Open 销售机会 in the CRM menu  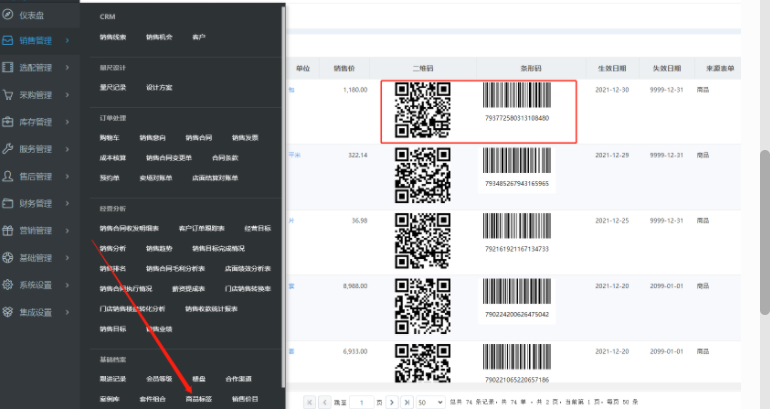159,37
